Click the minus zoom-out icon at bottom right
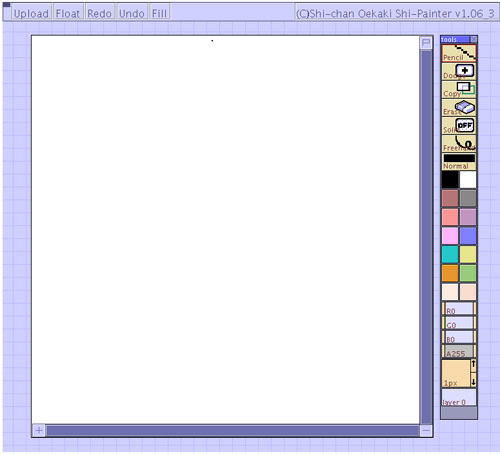Screen dimensions: 500x454 point(426,431)
